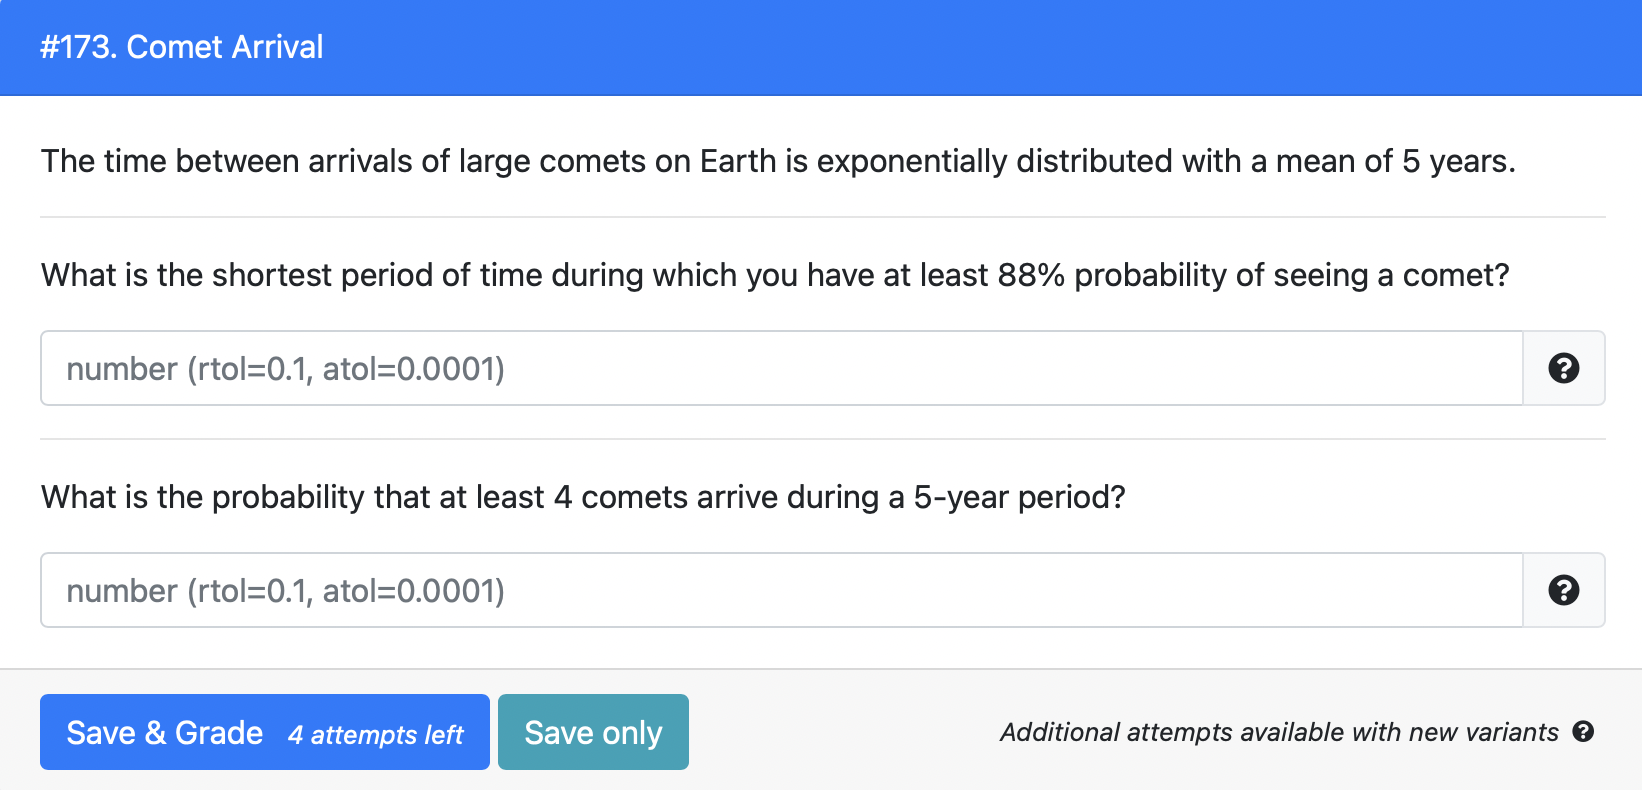
Task: Focus the answer field for the shortest period question
Action: (x=780, y=368)
